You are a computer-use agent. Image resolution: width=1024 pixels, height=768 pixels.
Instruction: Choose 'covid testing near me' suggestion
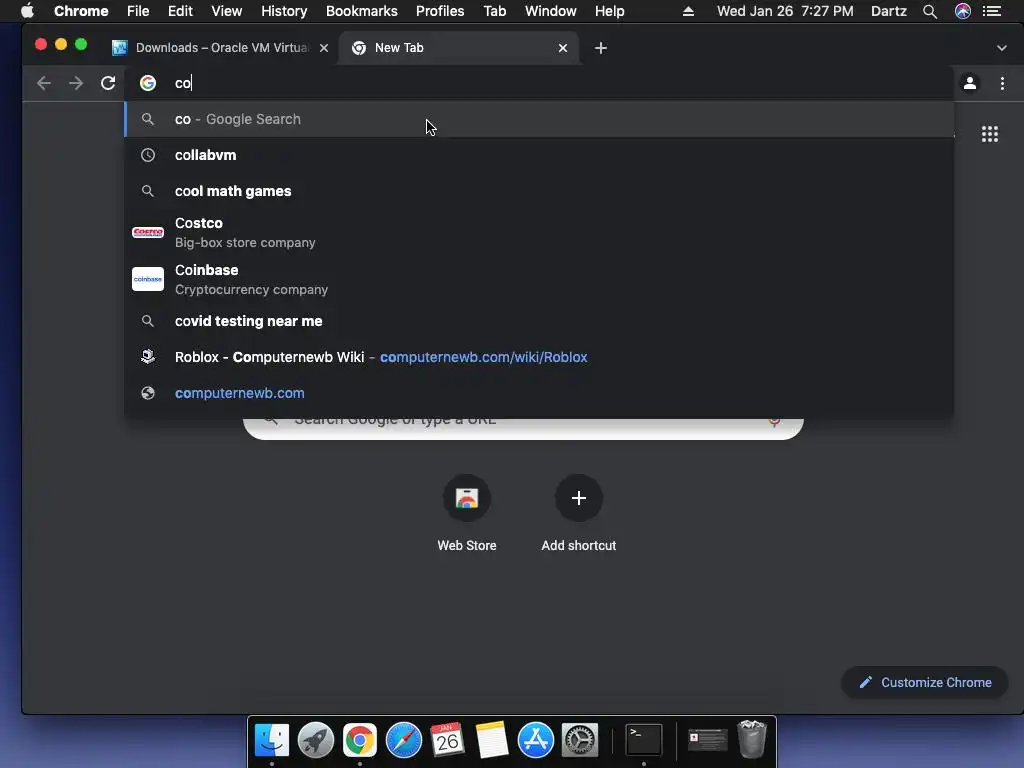click(539, 321)
